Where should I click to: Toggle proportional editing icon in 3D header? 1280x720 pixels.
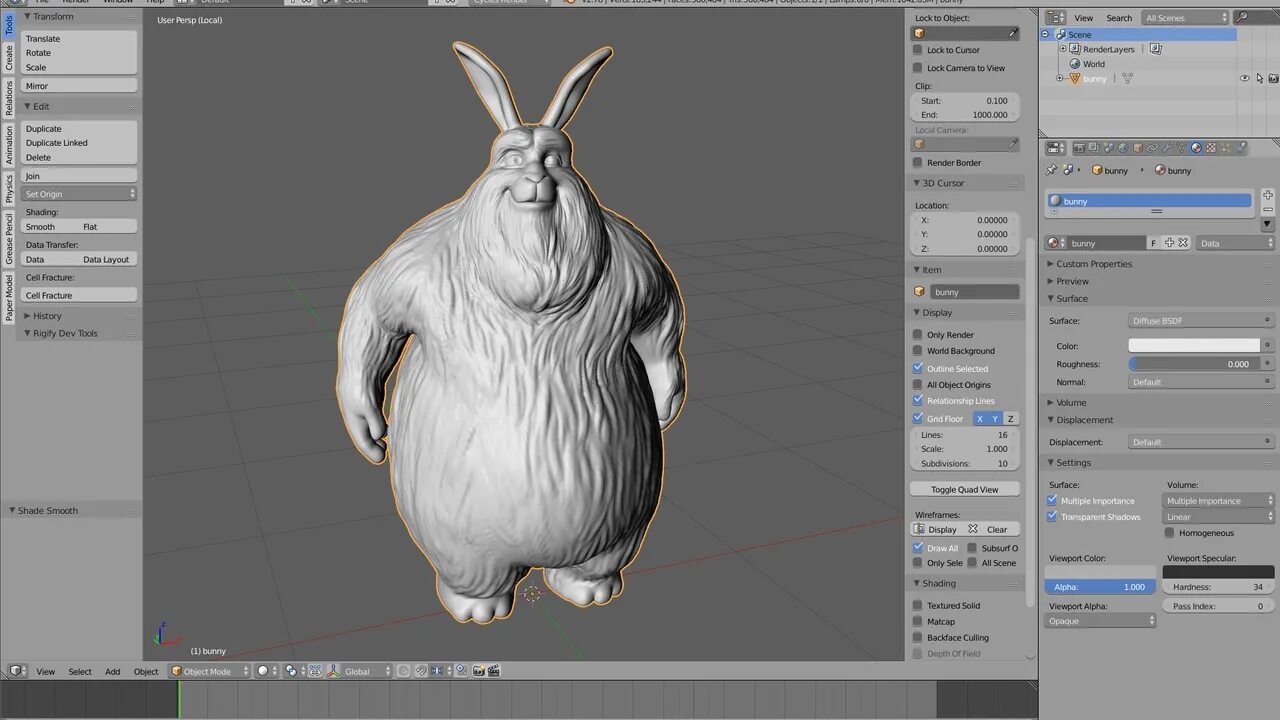click(x=403, y=671)
